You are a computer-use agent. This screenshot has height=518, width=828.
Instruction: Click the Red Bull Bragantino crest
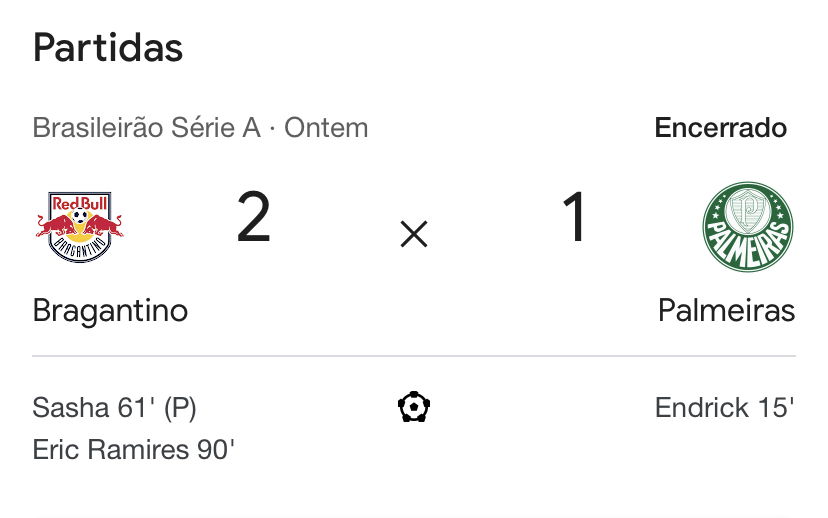coord(80,227)
